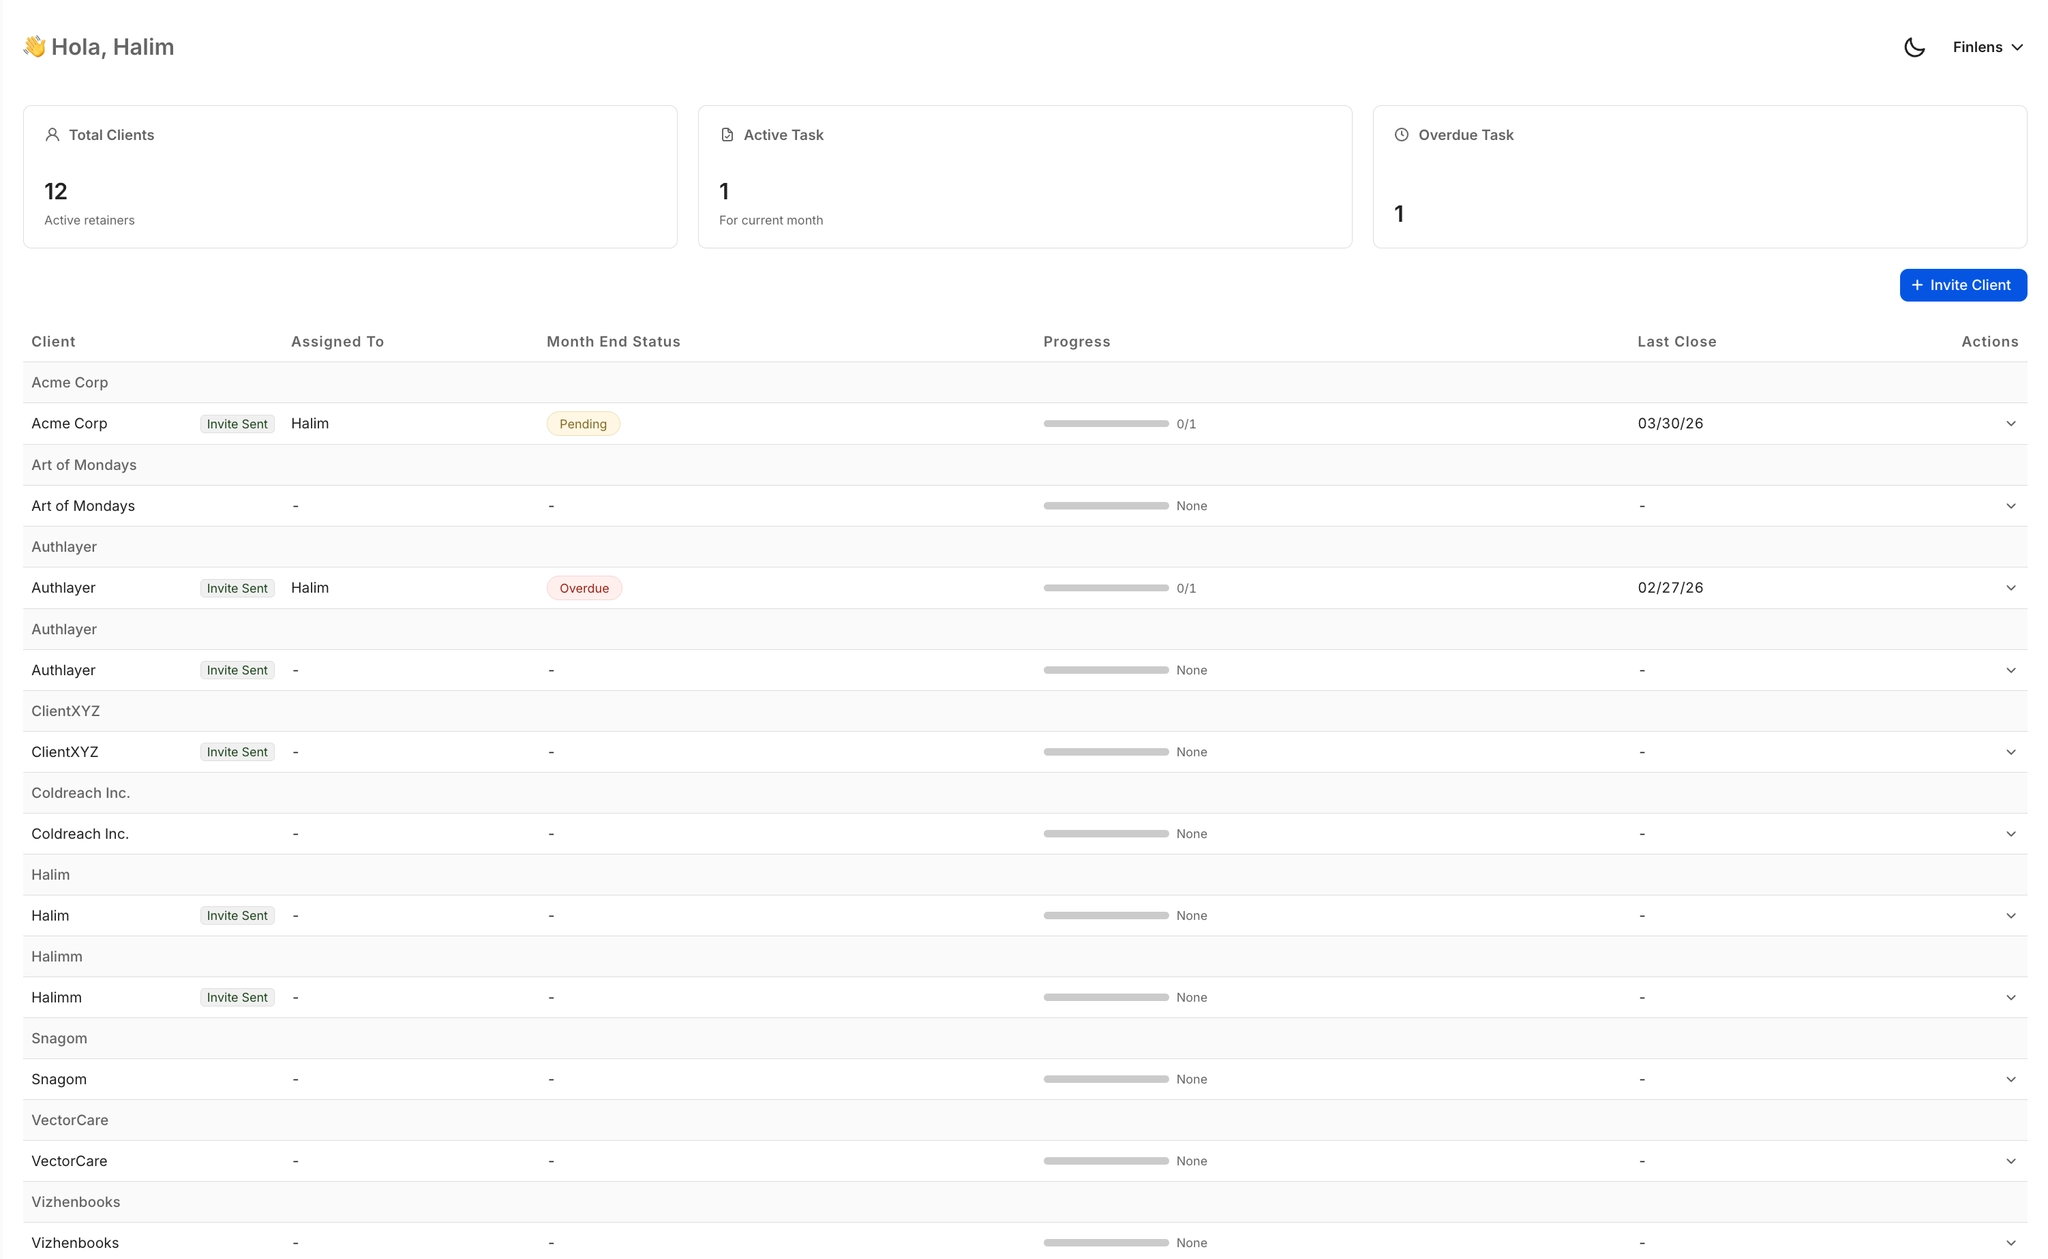Expand the overdue Authlayer row chevron
The width and height of the screenshot is (2048, 1259).
click(2010, 588)
